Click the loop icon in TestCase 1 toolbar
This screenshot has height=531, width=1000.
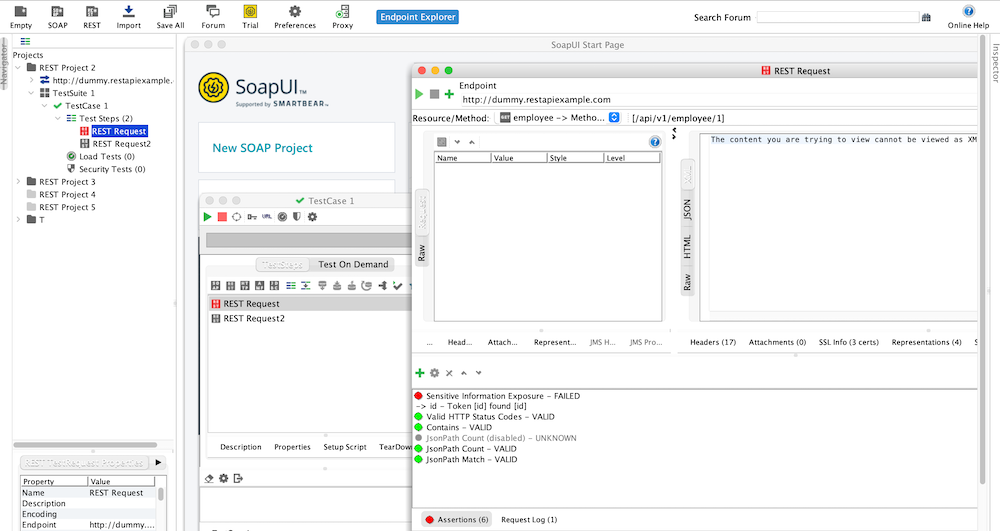pos(237,217)
